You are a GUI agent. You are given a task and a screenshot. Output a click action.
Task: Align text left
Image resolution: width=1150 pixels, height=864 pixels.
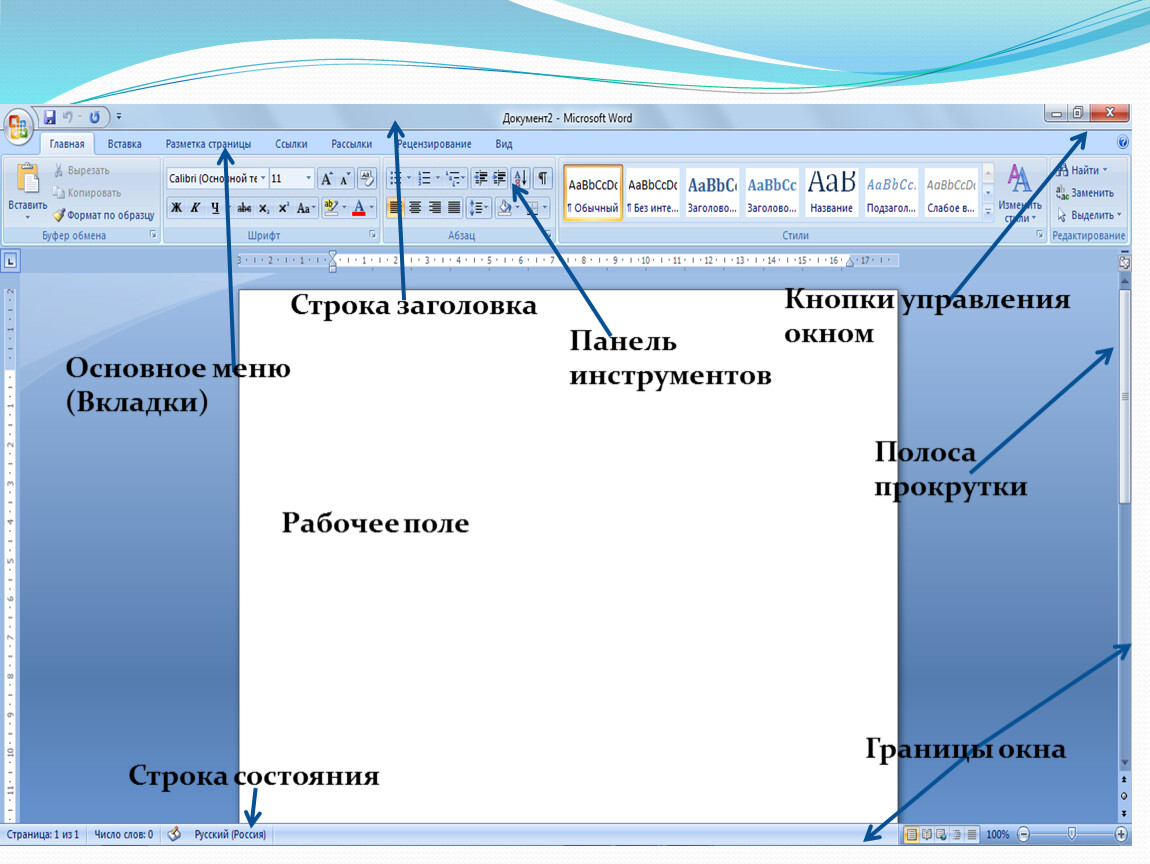click(x=395, y=208)
